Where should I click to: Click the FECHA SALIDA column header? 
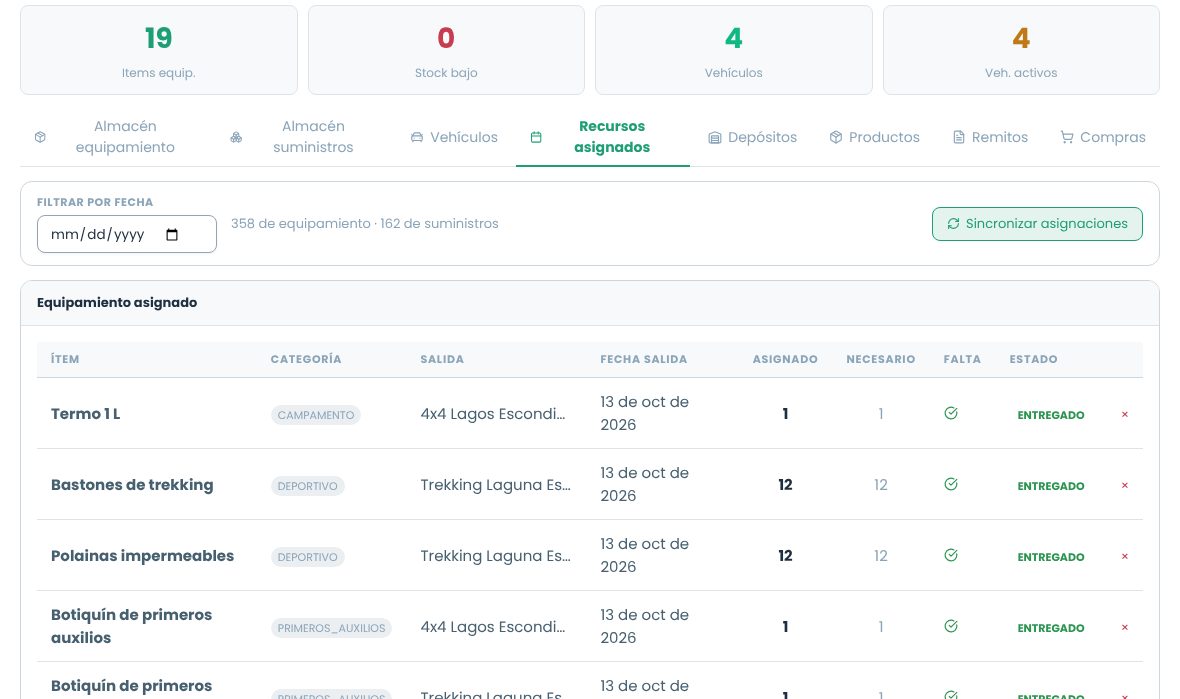coord(643,359)
